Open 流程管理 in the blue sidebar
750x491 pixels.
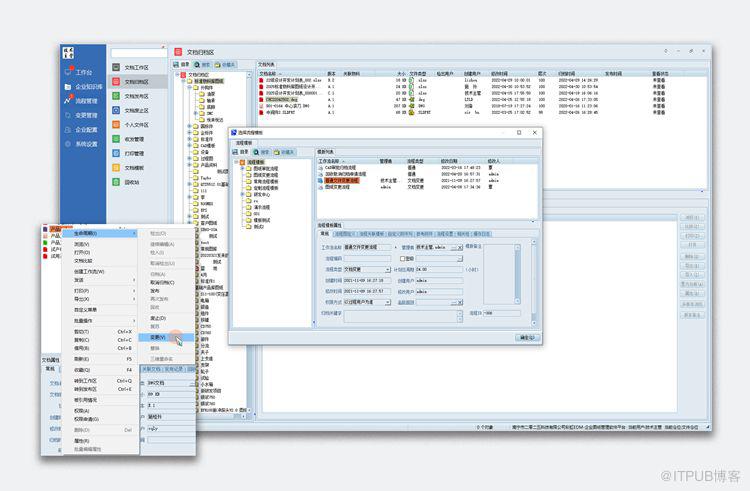click(x=81, y=101)
